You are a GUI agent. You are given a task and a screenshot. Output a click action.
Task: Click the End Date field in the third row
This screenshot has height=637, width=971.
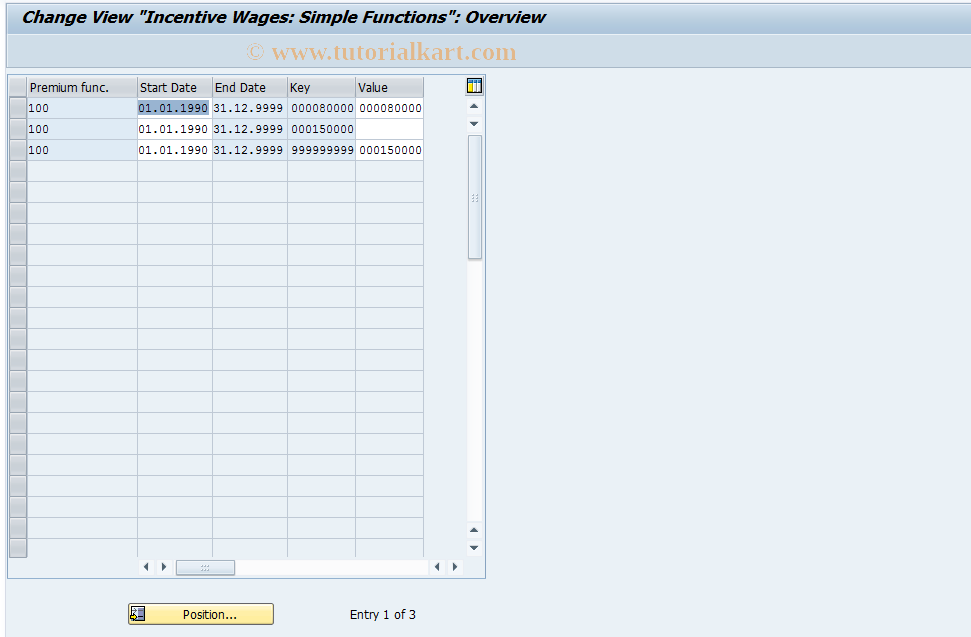250,150
